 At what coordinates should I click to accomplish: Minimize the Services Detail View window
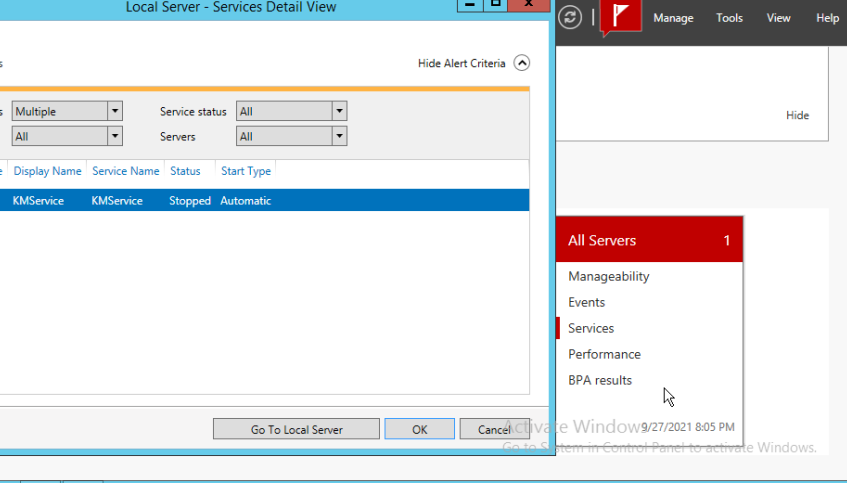(x=470, y=4)
